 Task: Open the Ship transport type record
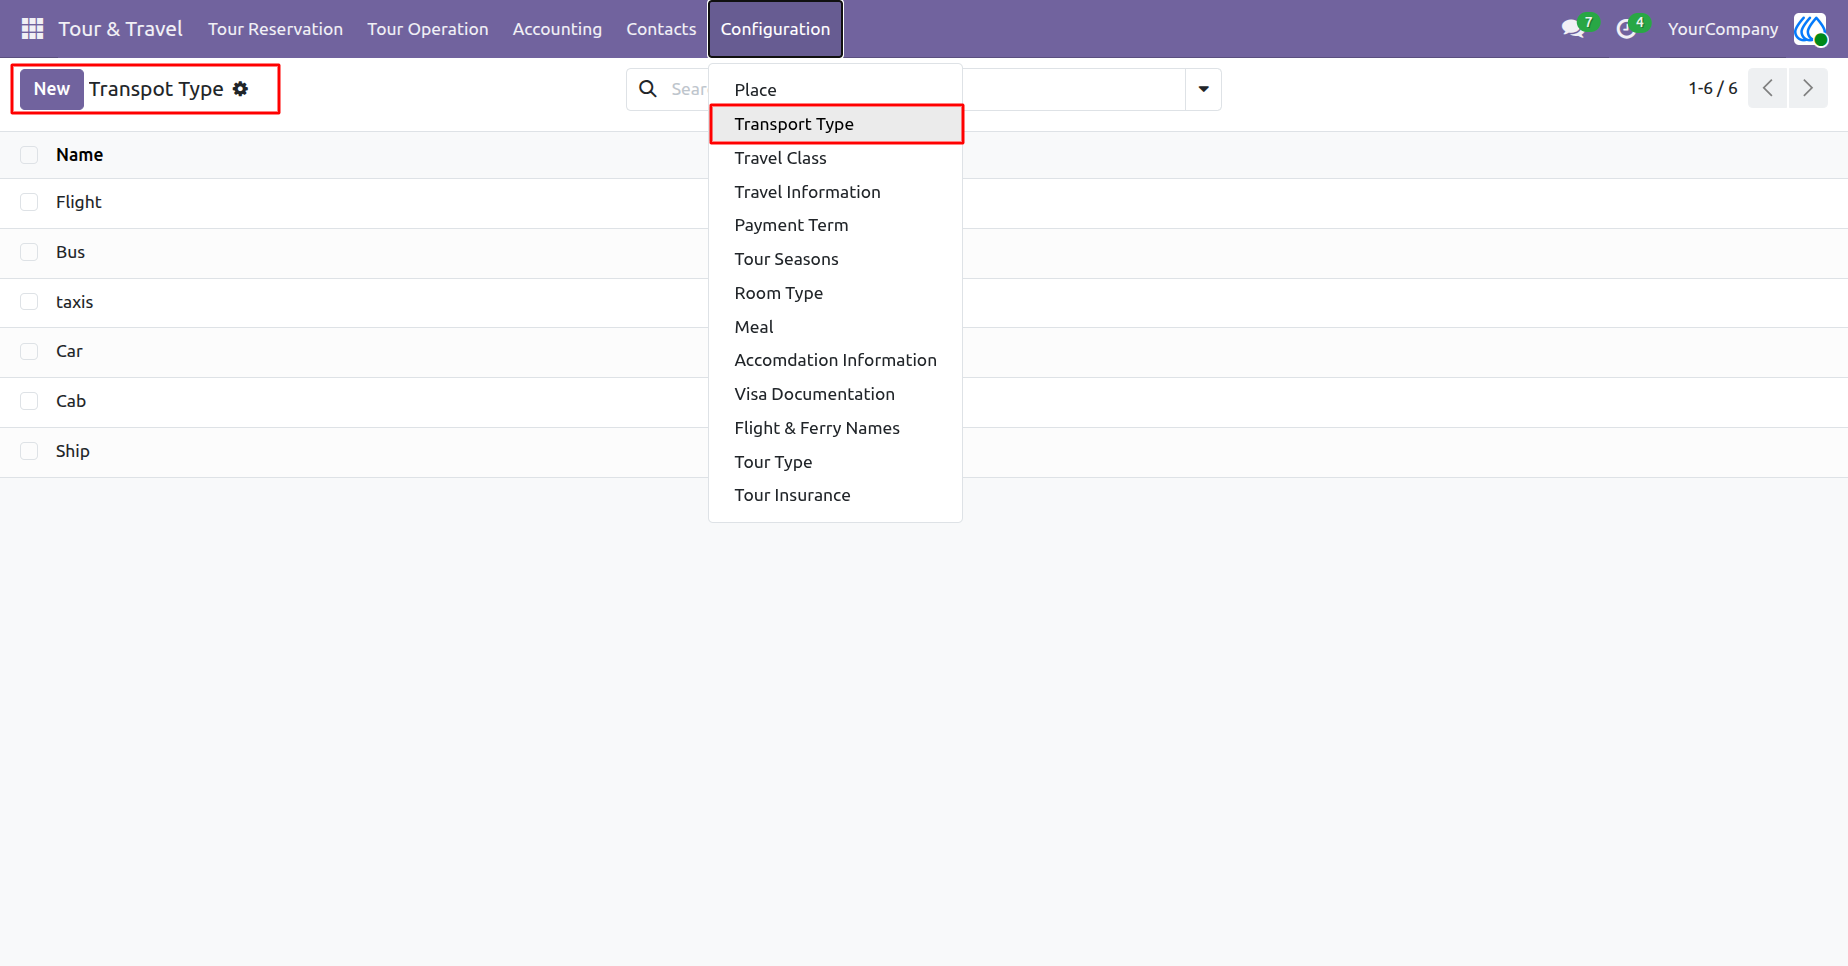tap(73, 451)
